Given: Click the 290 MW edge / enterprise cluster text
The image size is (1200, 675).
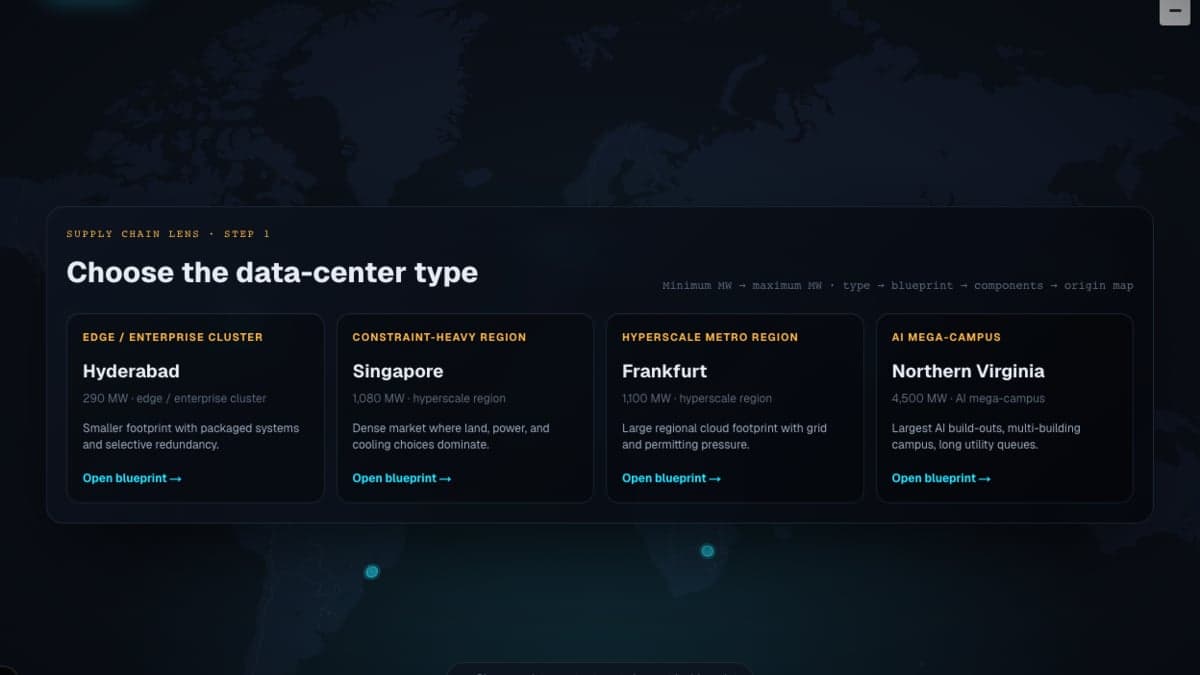Looking at the screenshot, I should point(175,398).
